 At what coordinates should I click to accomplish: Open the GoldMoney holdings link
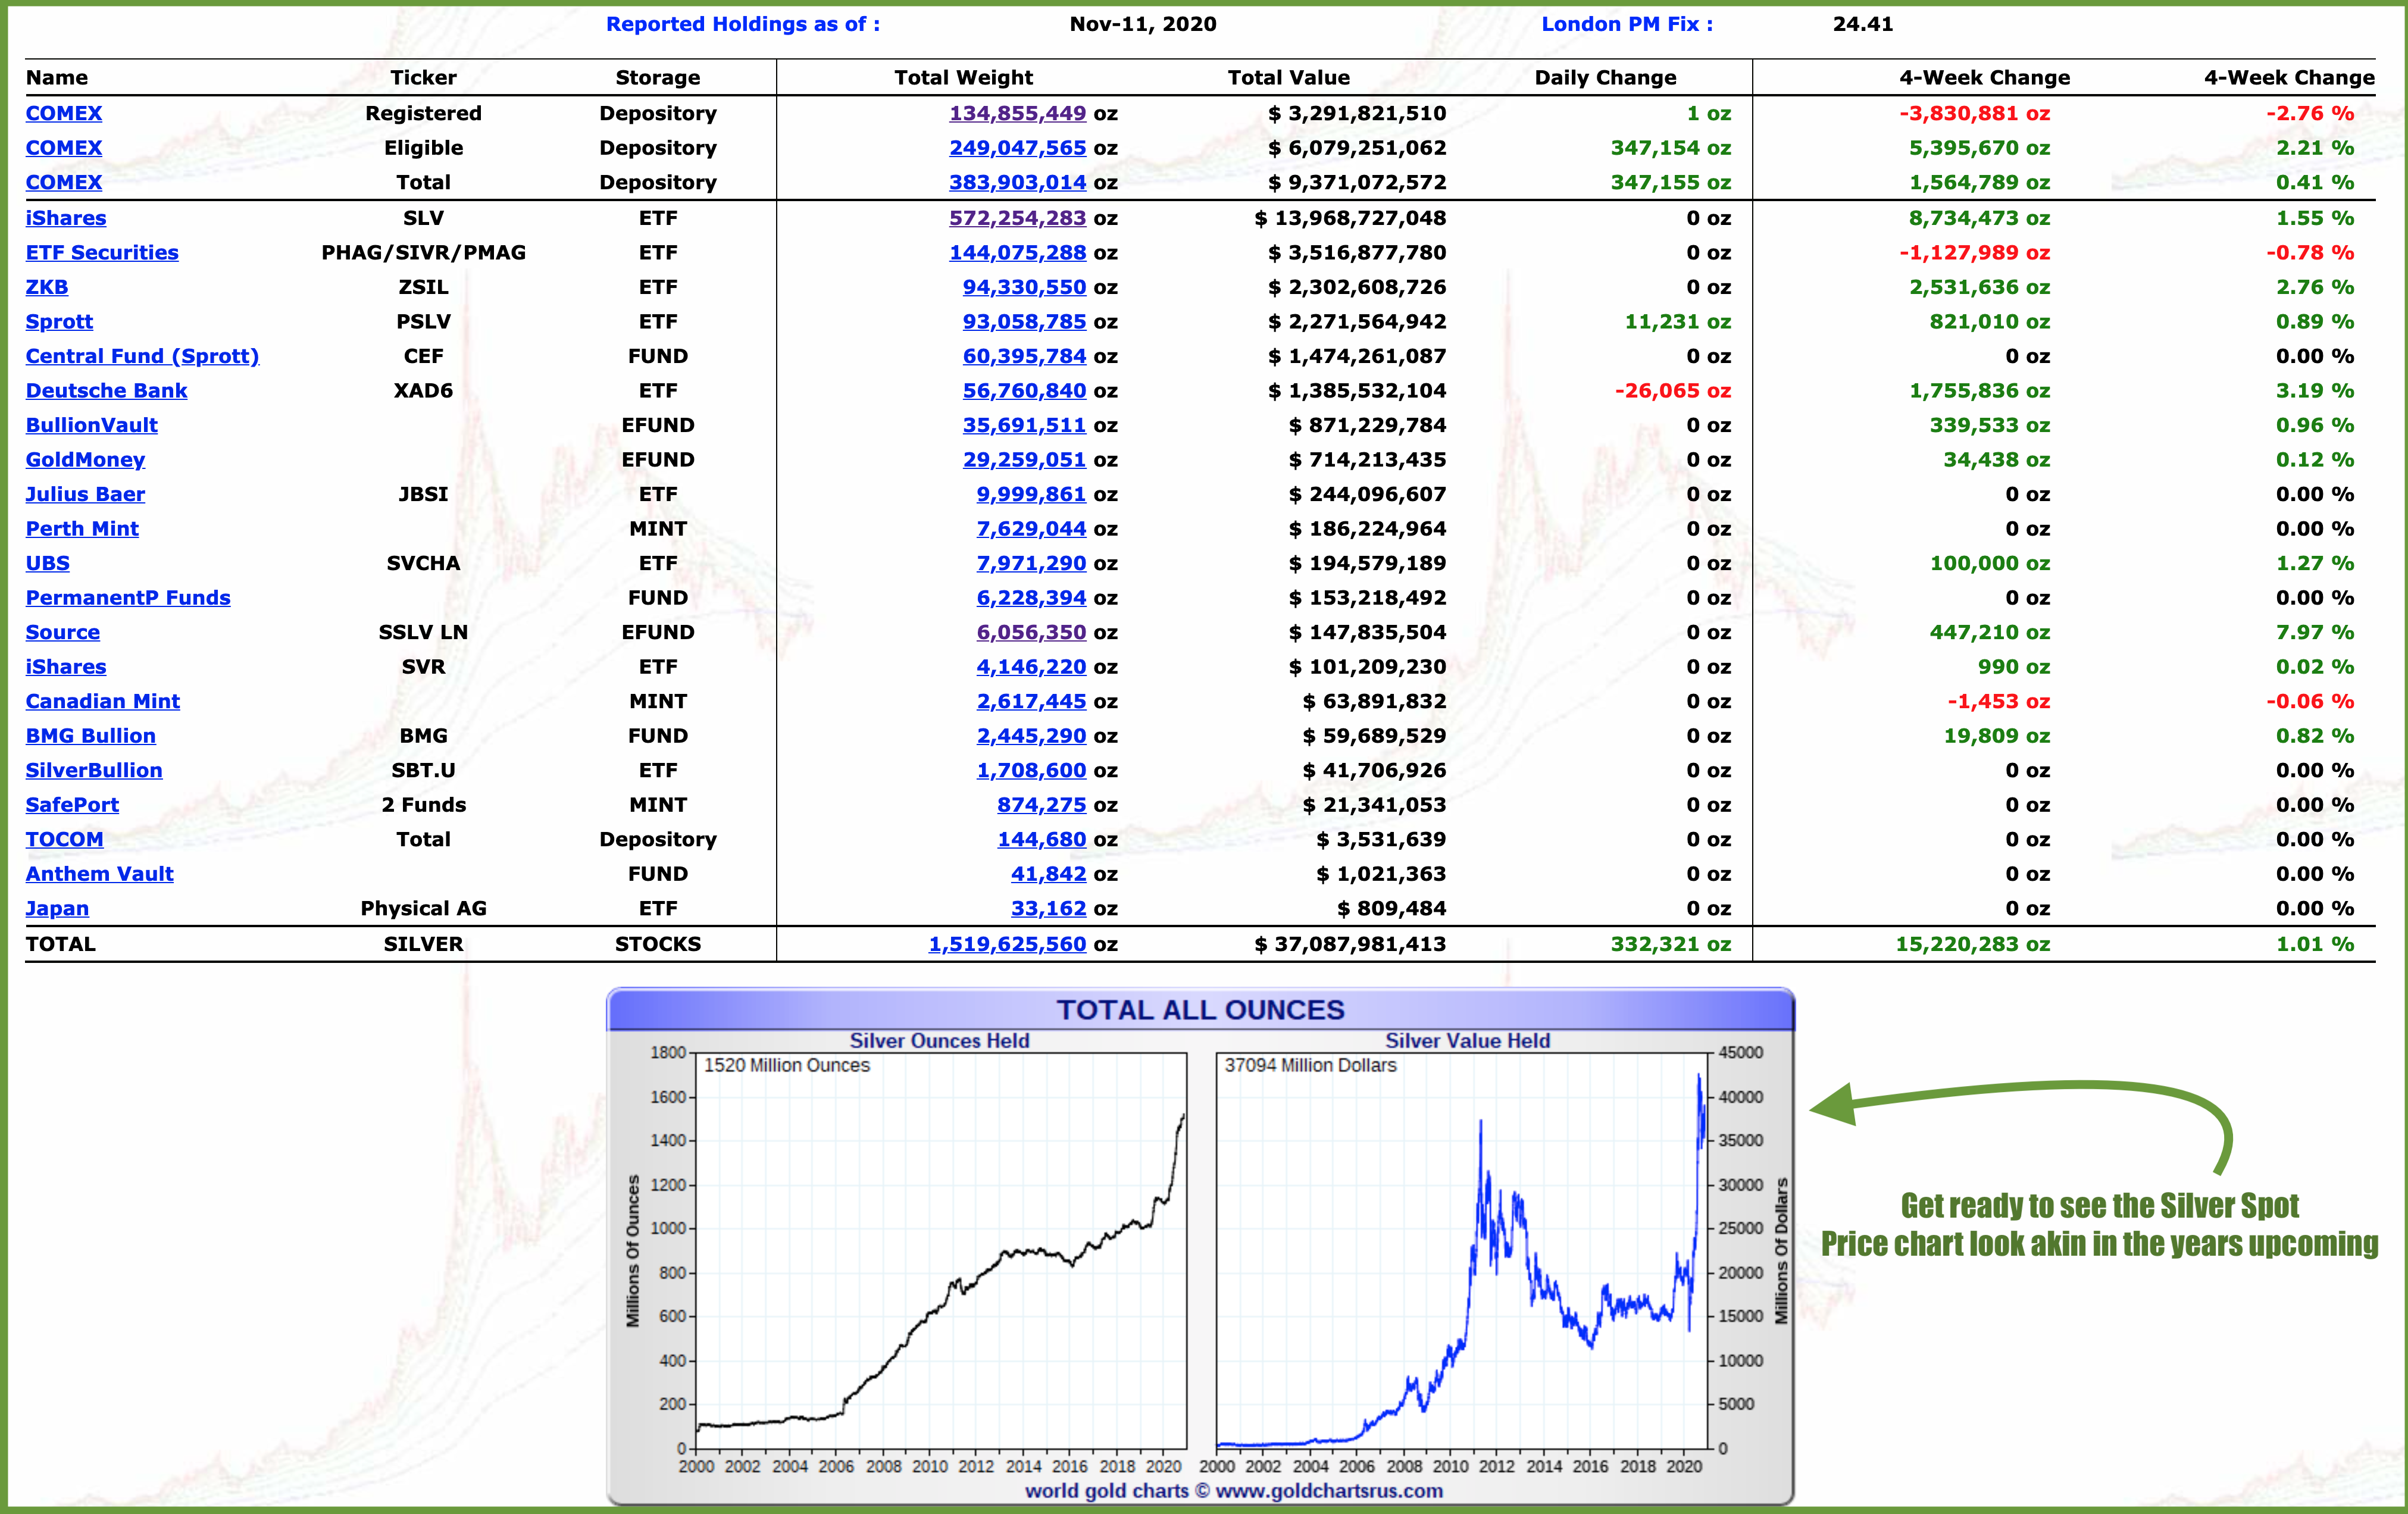point(84,459)
